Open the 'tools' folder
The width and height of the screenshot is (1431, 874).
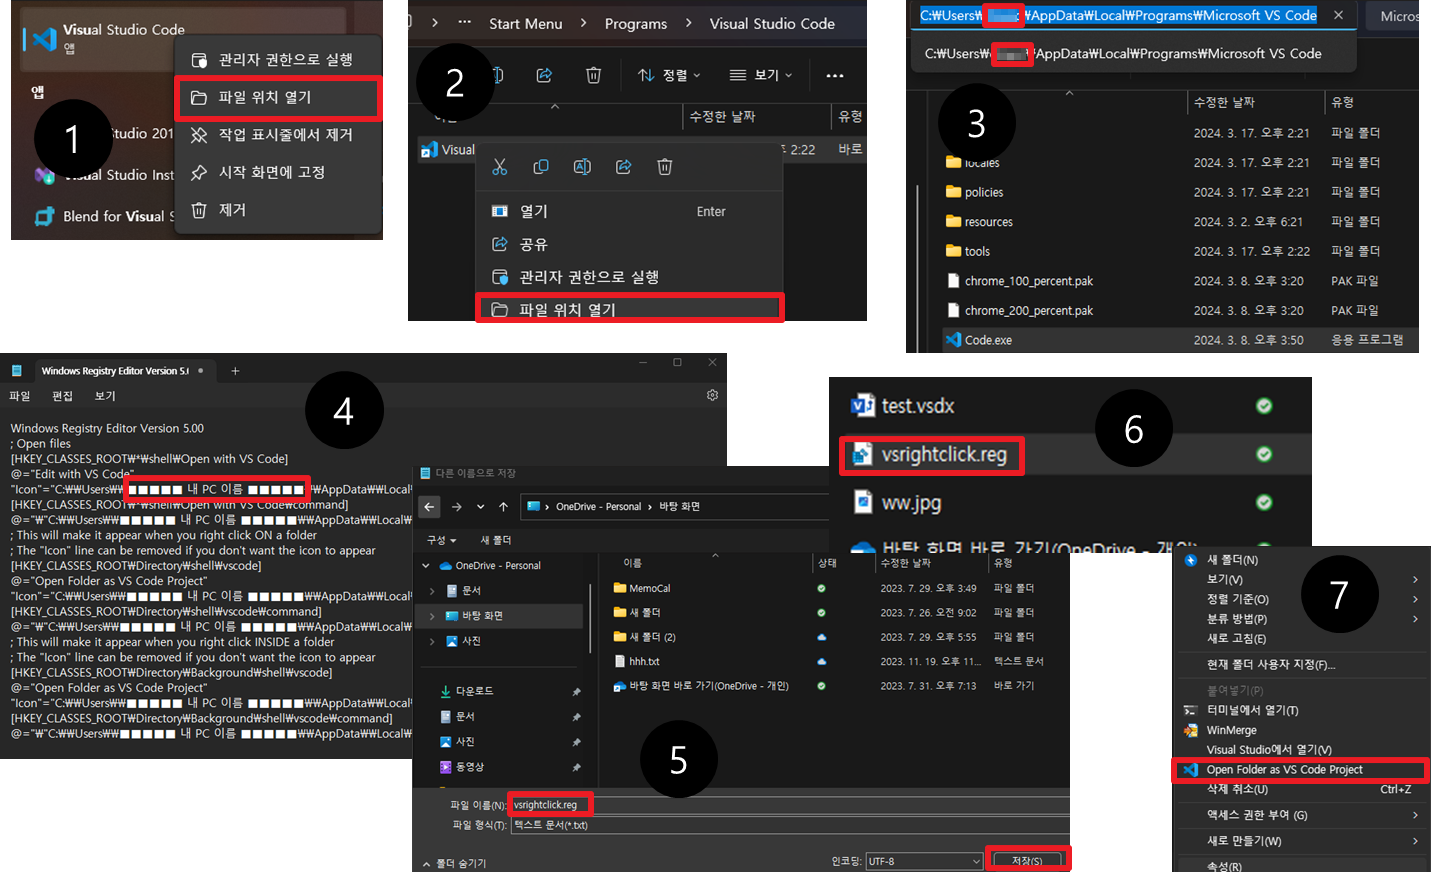[968, 251]
